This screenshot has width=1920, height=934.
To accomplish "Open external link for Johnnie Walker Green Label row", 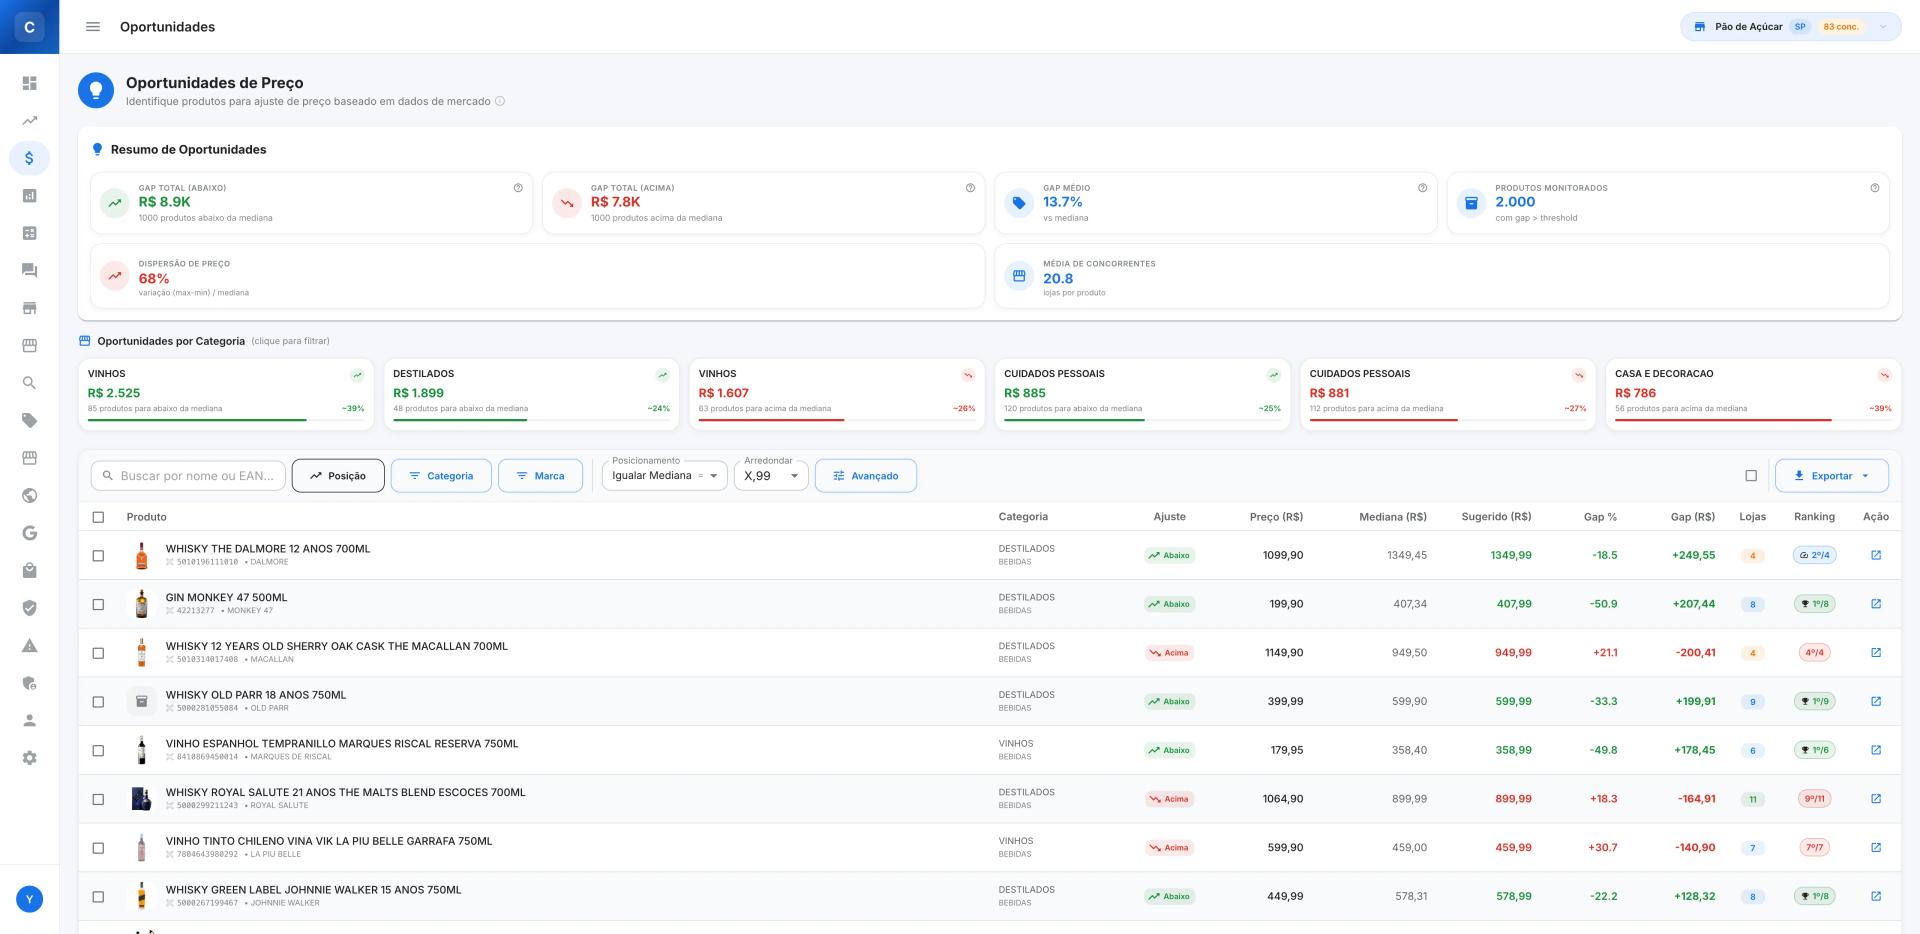I will 1876,896.
